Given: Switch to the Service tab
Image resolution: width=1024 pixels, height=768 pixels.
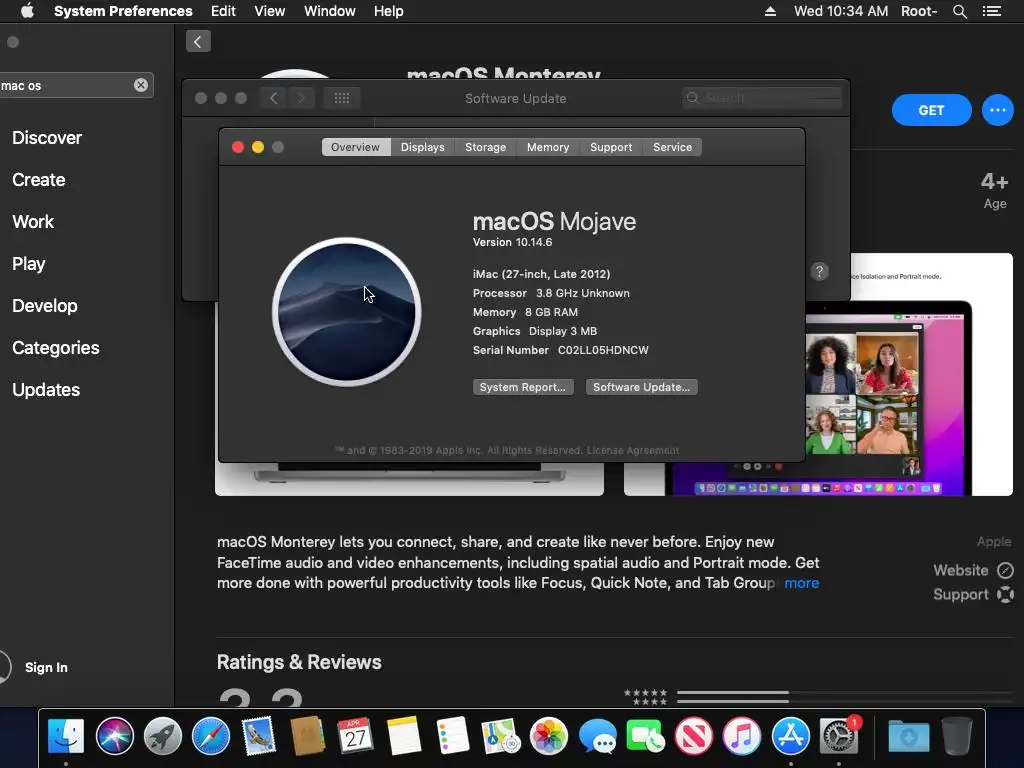Looking at the screenshot, I should [672, 147].
